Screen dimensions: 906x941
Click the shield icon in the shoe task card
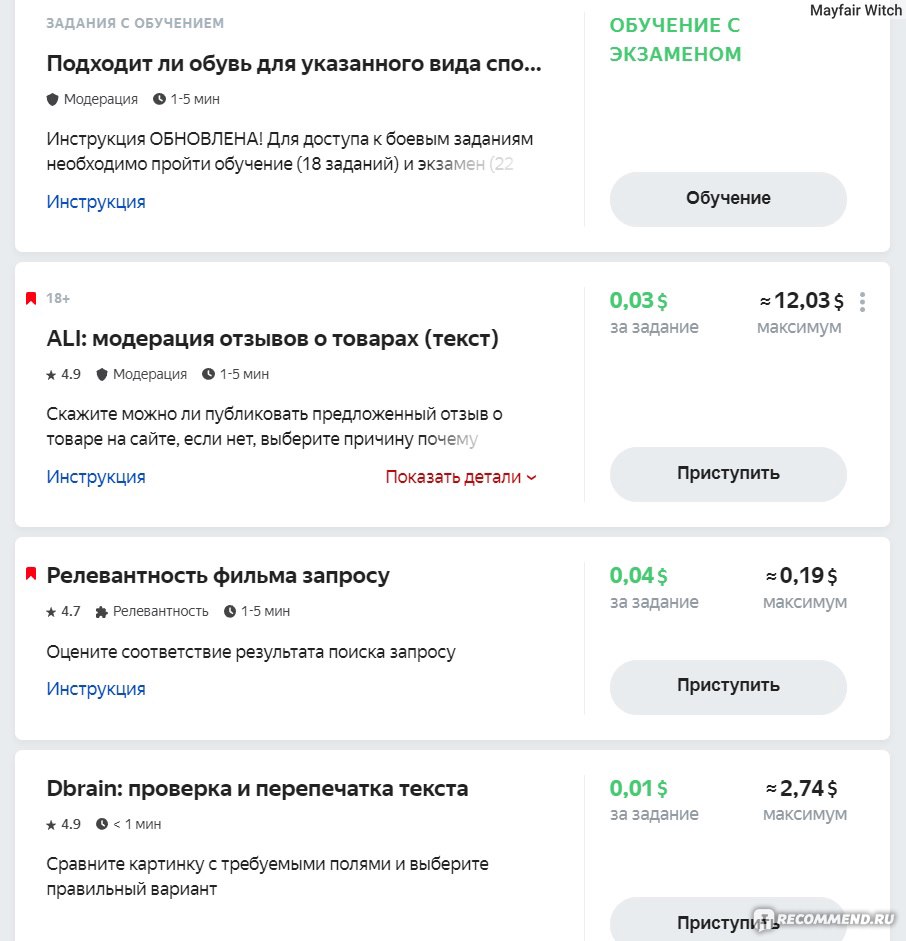click(x=52, y=99)
